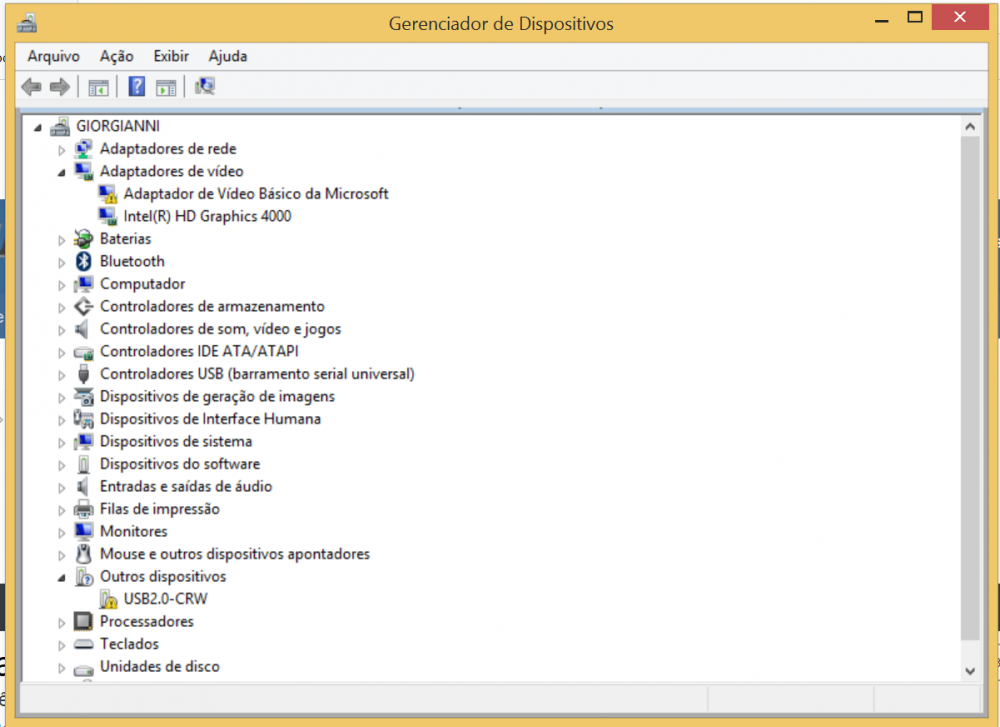The height and width of the screenshot is (727, 1000).
Task: Select Controladores de som, vídeo e jogos label
Action: pos(220,329)
